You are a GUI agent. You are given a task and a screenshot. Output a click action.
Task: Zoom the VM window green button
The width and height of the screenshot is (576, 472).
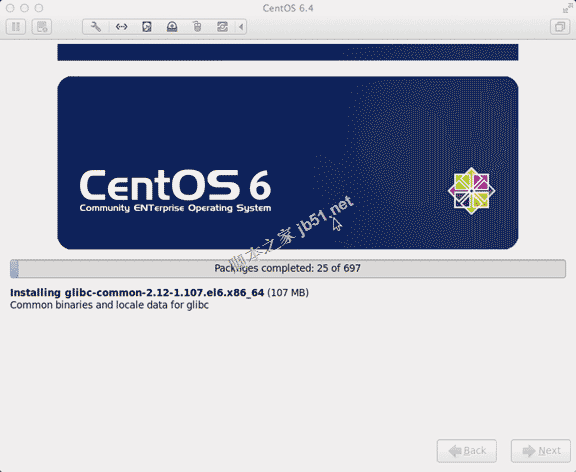click(x=39, y=8)
